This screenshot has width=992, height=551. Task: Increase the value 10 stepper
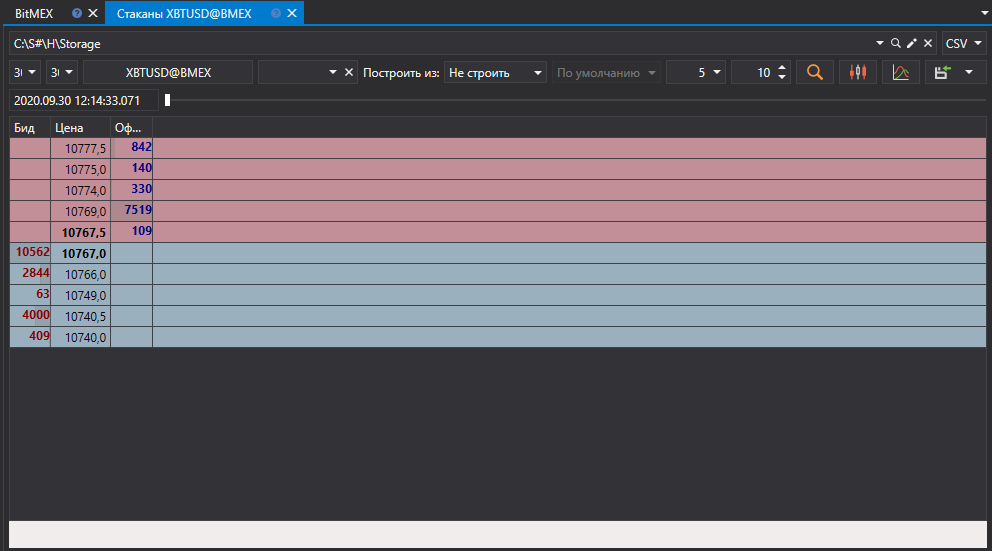782,68
